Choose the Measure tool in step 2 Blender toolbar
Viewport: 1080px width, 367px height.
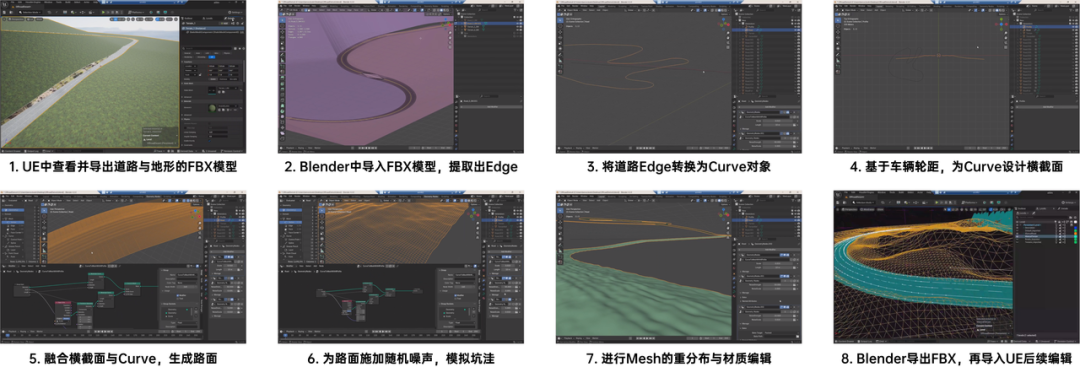coord(282,61)
